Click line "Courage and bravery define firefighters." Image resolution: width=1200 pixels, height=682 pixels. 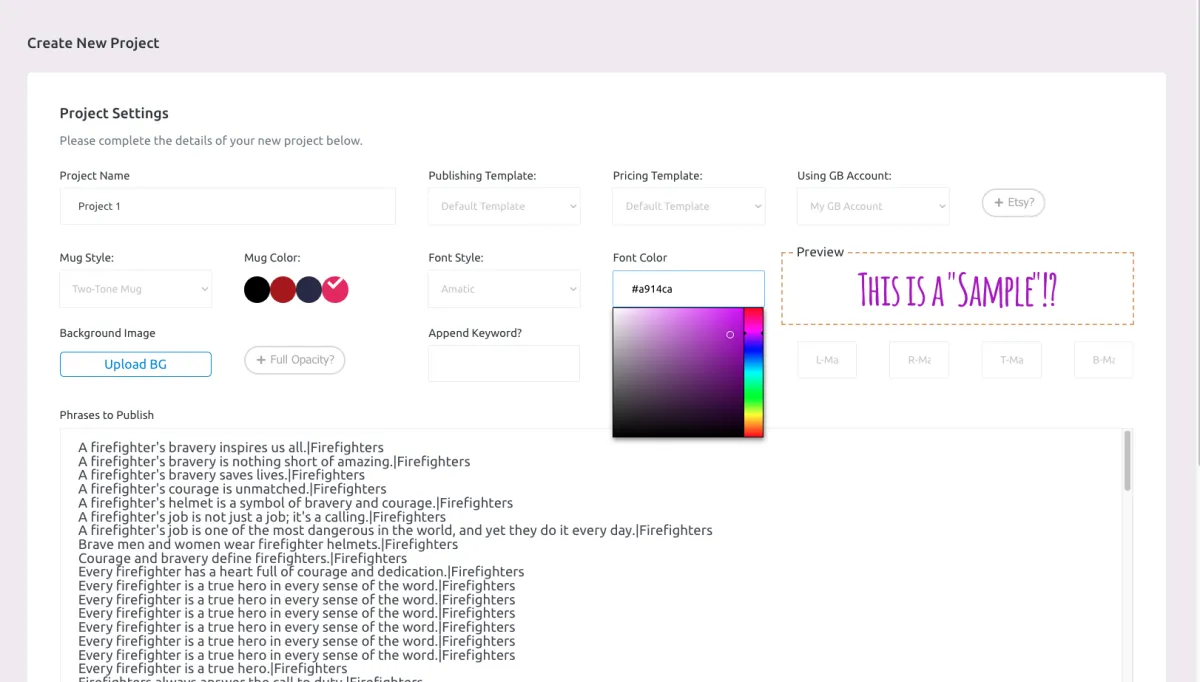242,559
